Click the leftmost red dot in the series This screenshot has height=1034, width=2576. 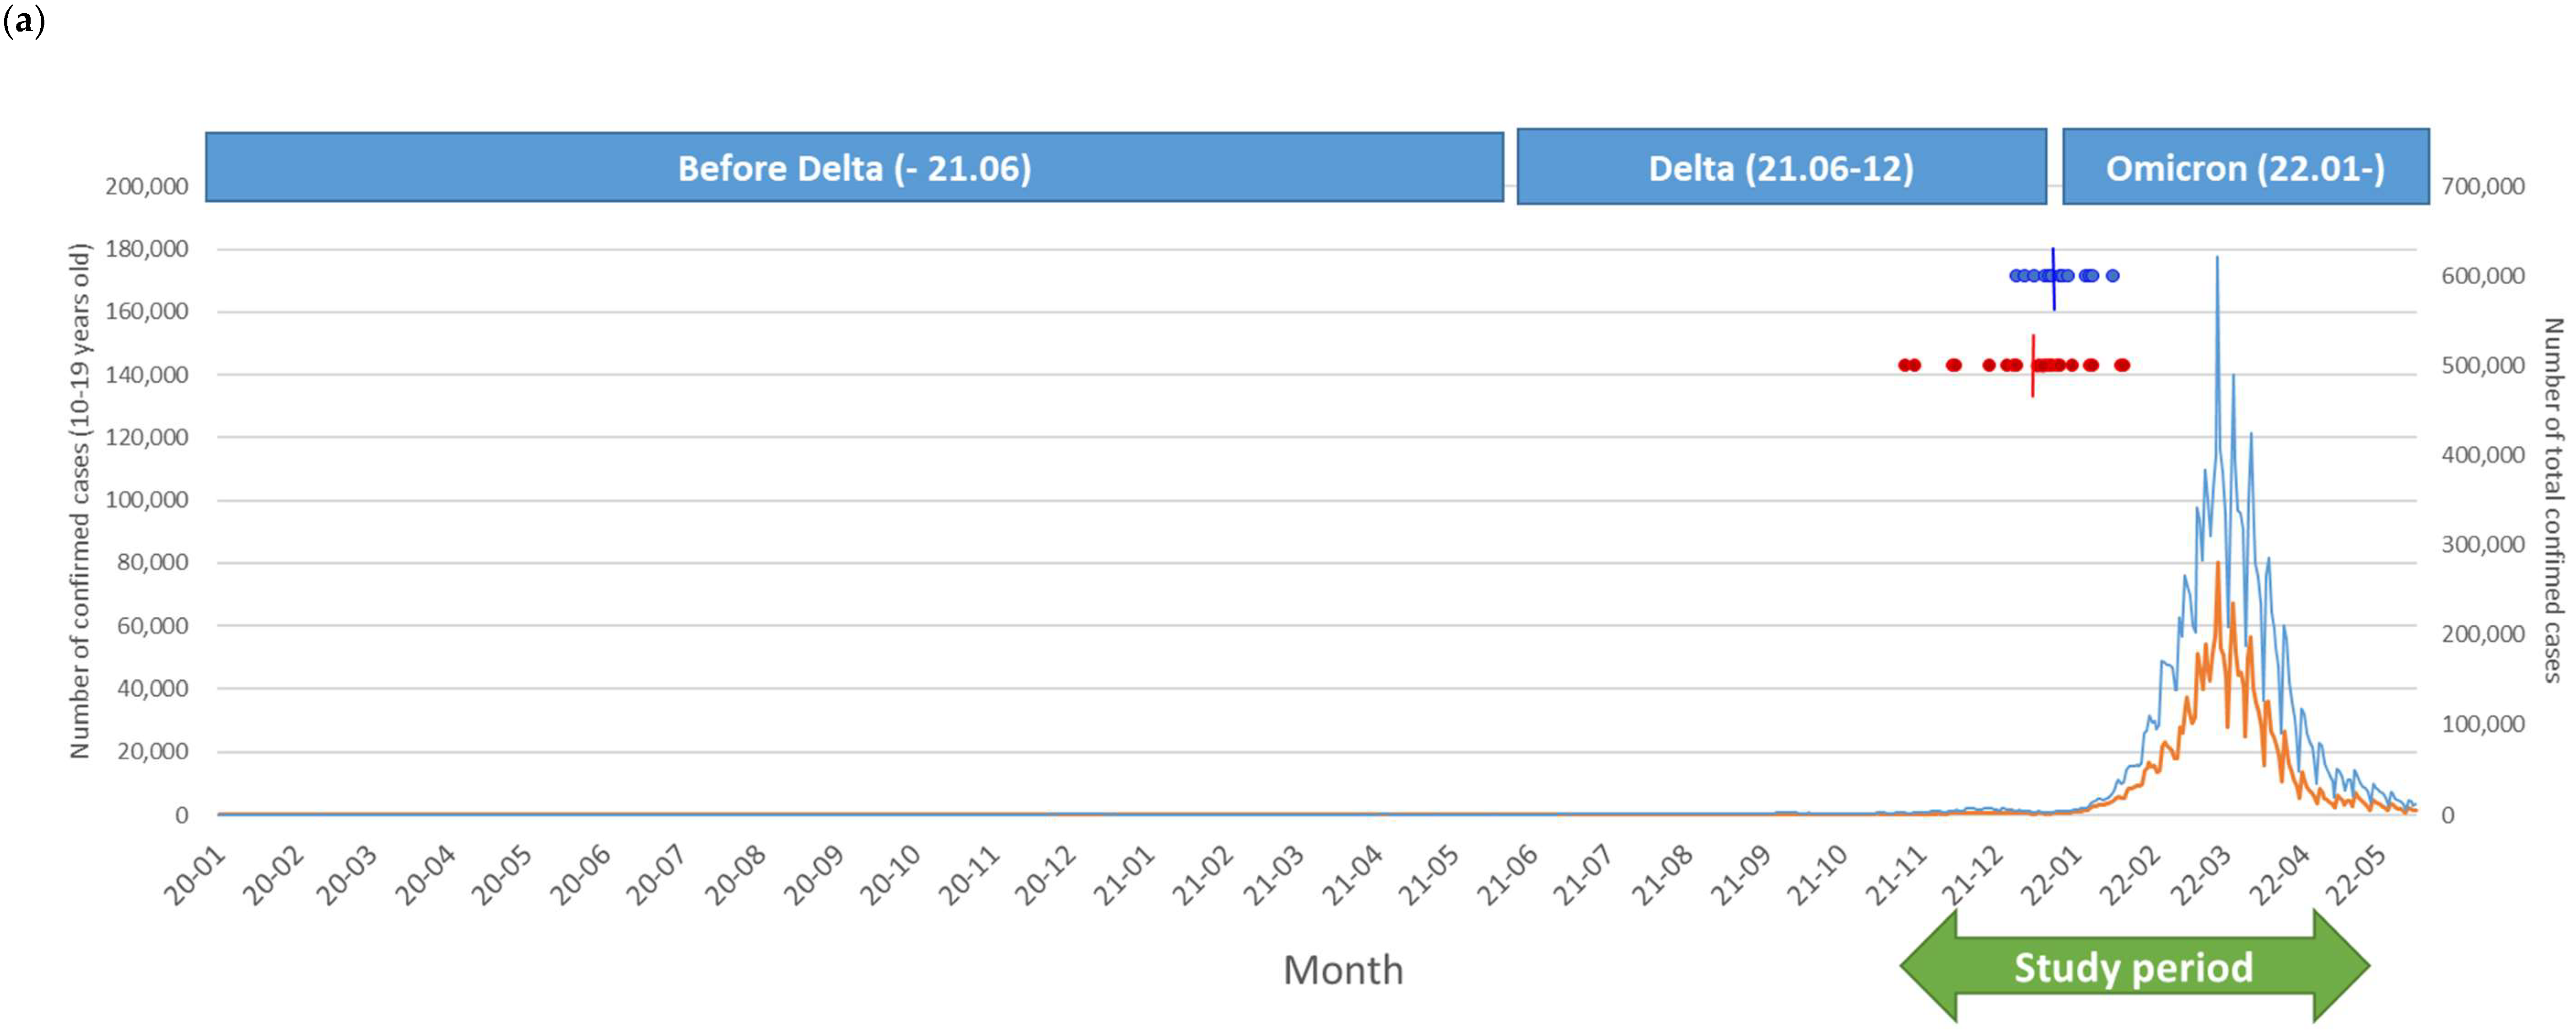(1904, 365)
